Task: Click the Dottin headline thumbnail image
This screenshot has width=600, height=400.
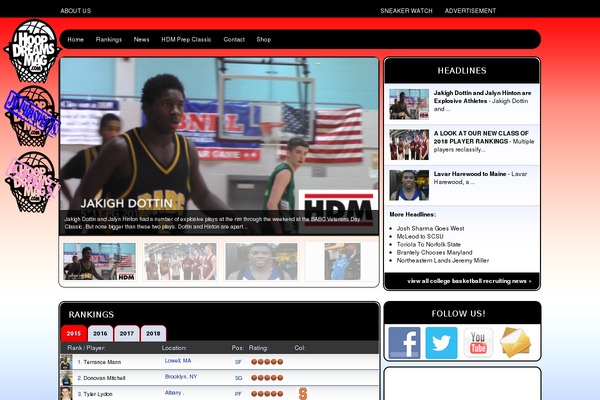Action: 409,104
